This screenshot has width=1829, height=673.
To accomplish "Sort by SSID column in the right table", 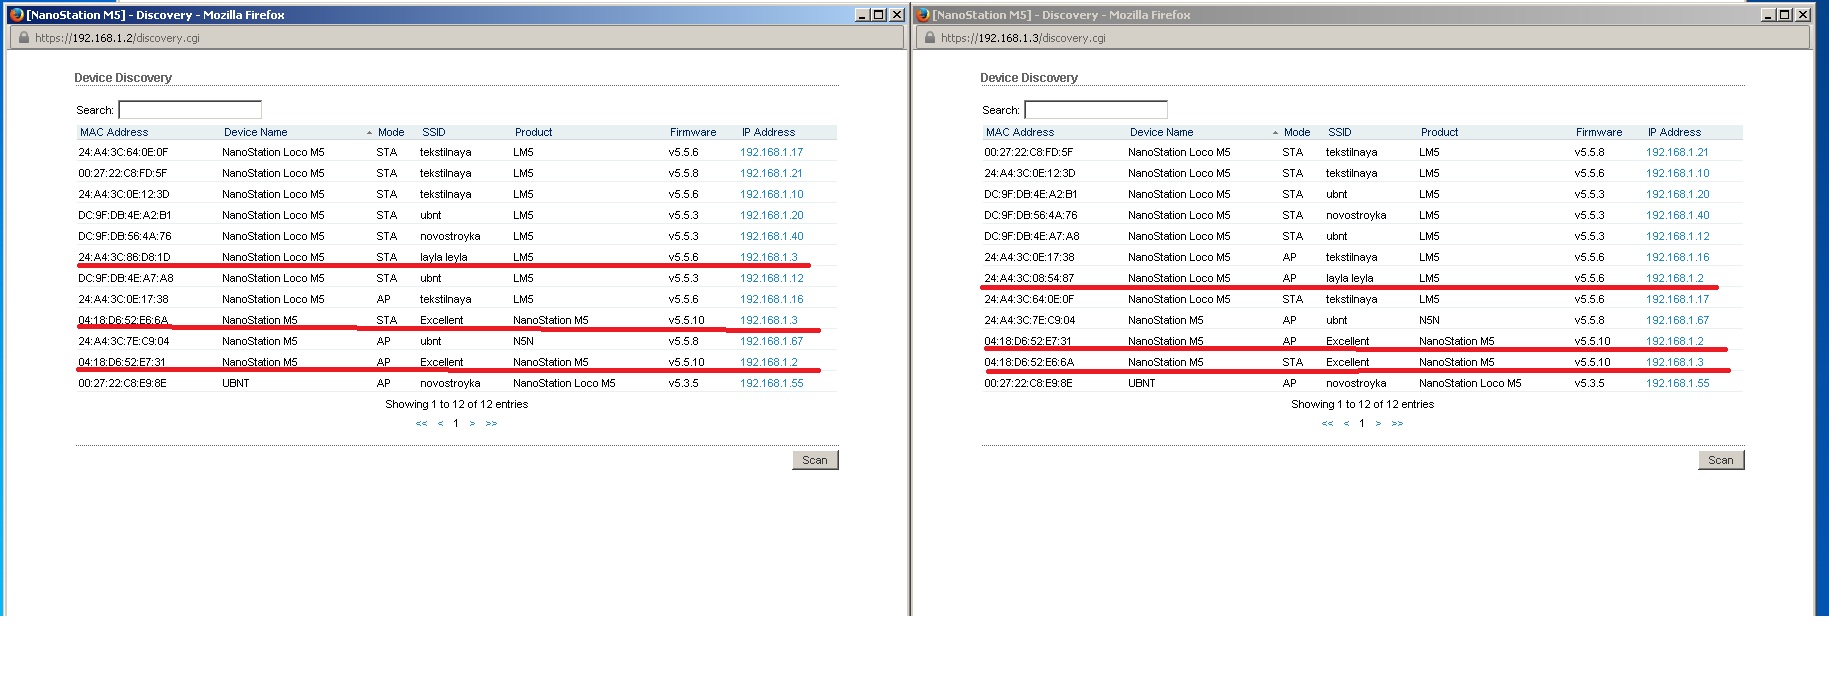I will 1339,132.
